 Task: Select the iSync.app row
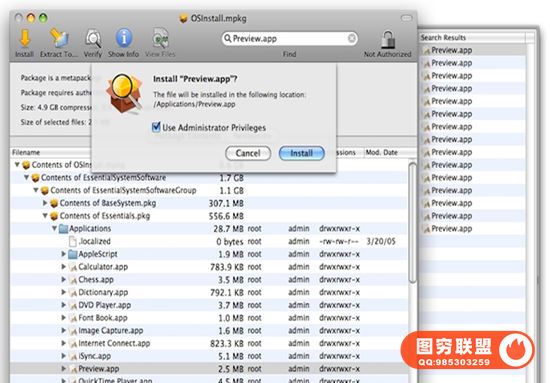[x=209, y=356]
